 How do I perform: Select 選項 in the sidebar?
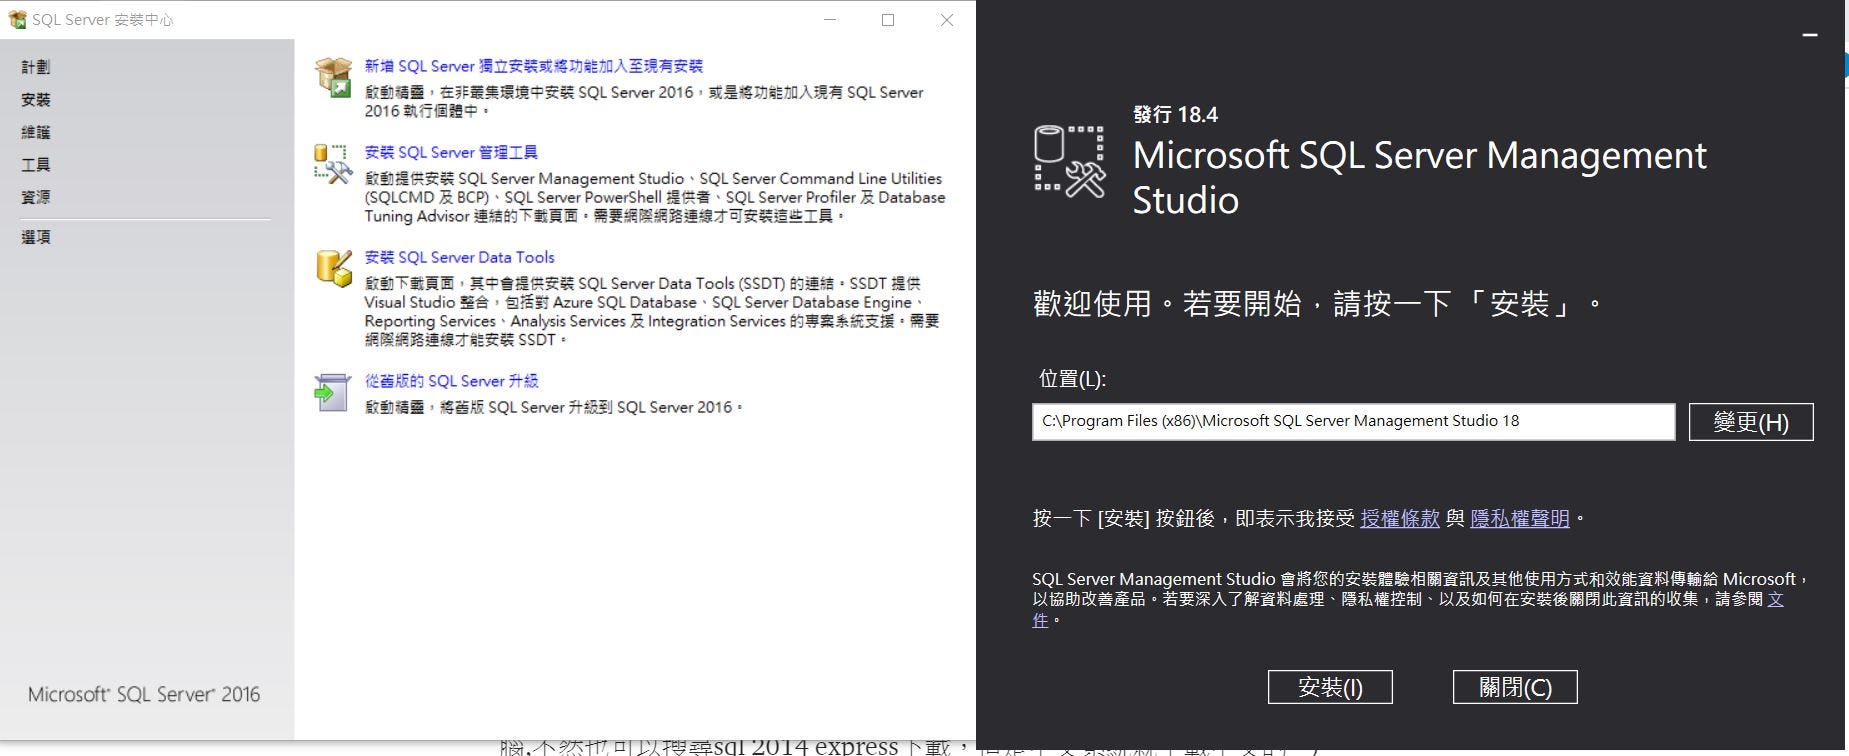36,237
